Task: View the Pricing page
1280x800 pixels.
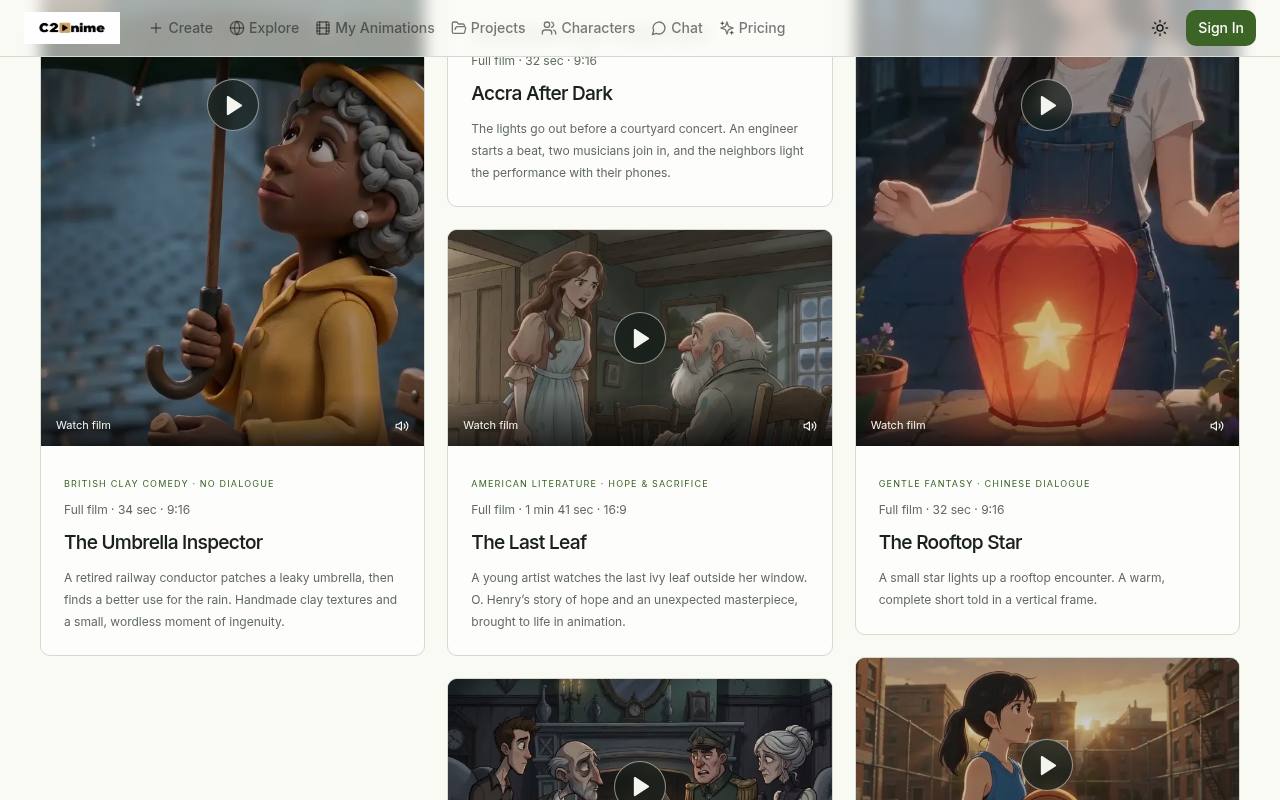Action: tap(752, 28)
